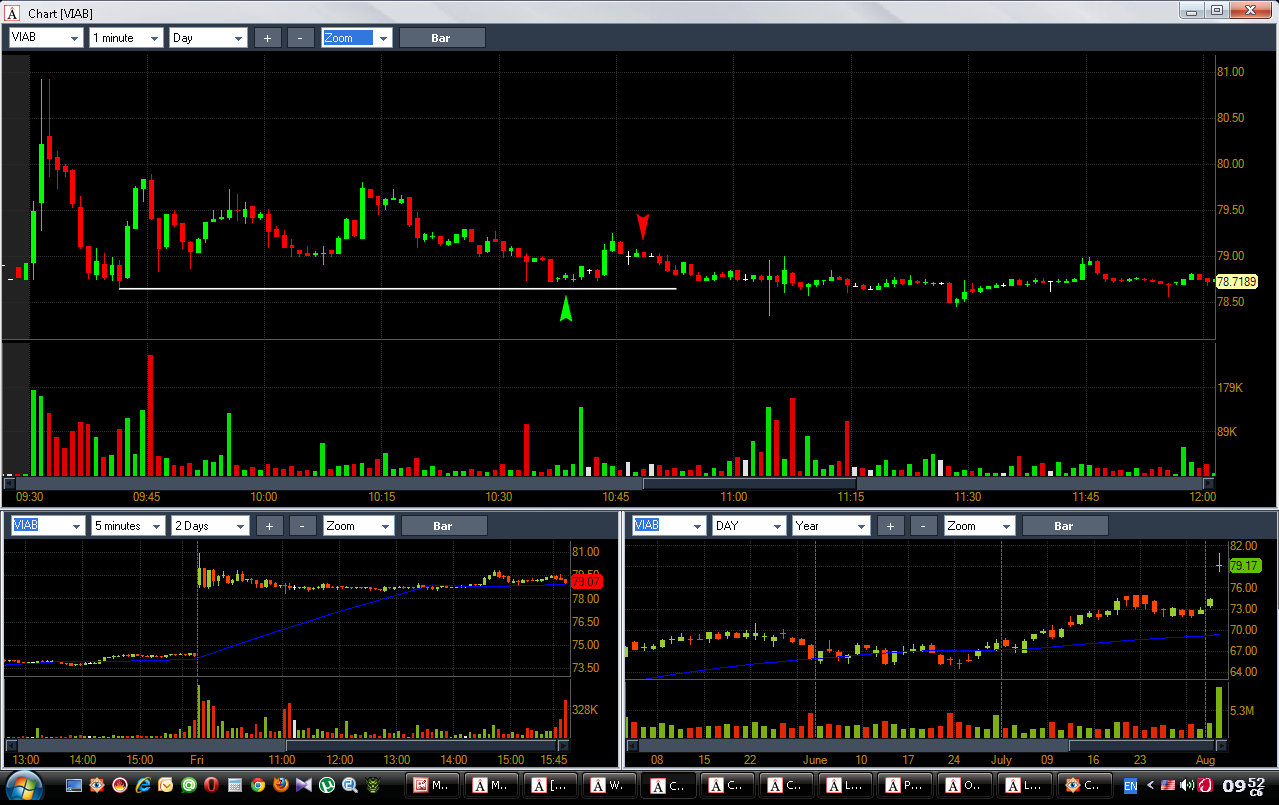Click the 5 minutes chart horizontal scrollbar thumb
This screenshot has width=1279, height=805.
pyautogui.click(x=421, y=745)
